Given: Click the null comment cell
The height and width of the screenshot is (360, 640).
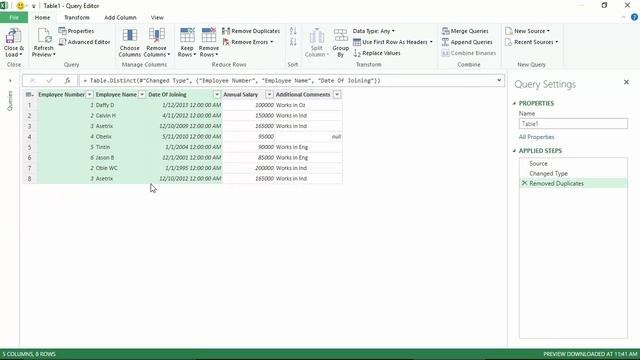Looking at the screenshot, I should [x=309, y=137].
